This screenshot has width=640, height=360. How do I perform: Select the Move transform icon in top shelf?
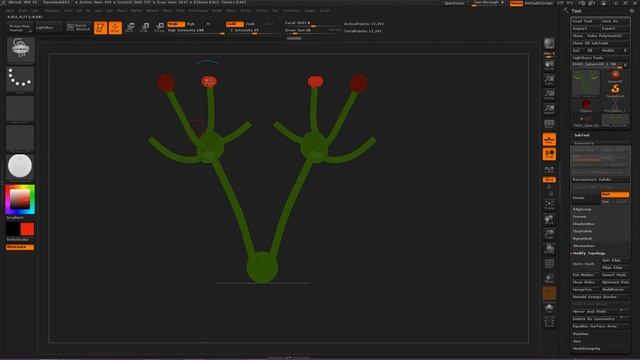[130, 27]
